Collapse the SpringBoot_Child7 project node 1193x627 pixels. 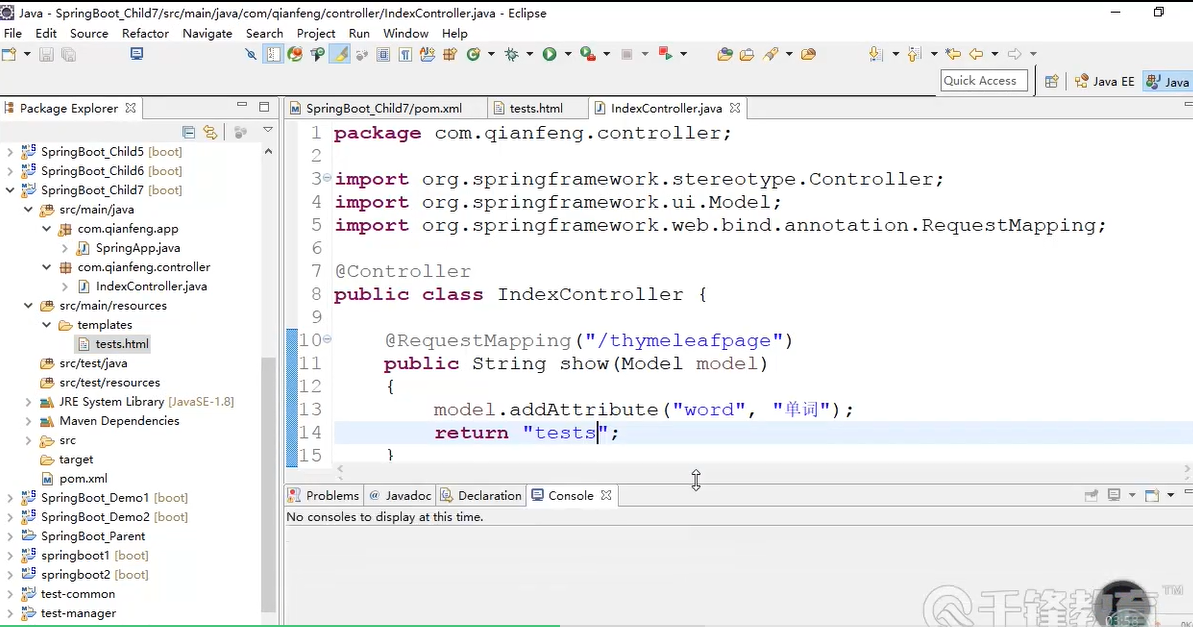click(10, 190)
